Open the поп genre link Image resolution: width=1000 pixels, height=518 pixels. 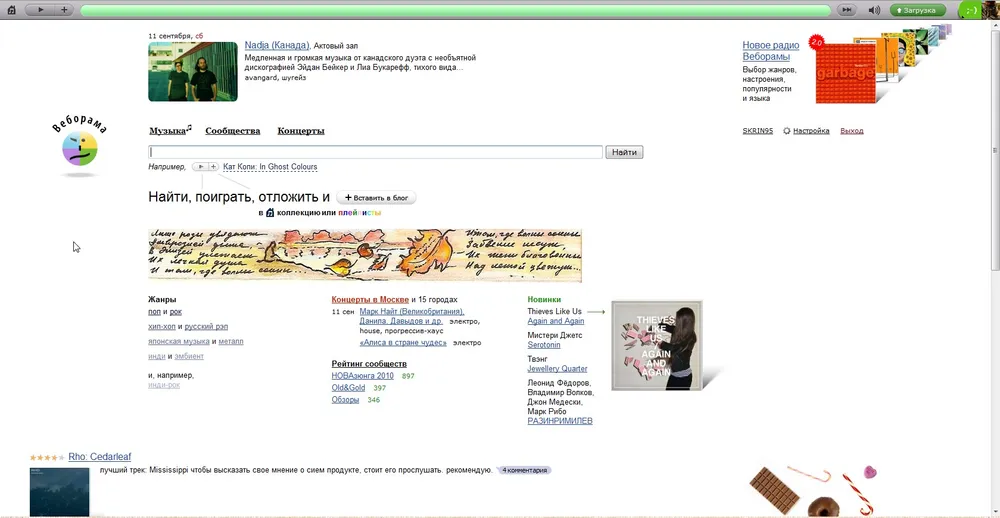154,312
